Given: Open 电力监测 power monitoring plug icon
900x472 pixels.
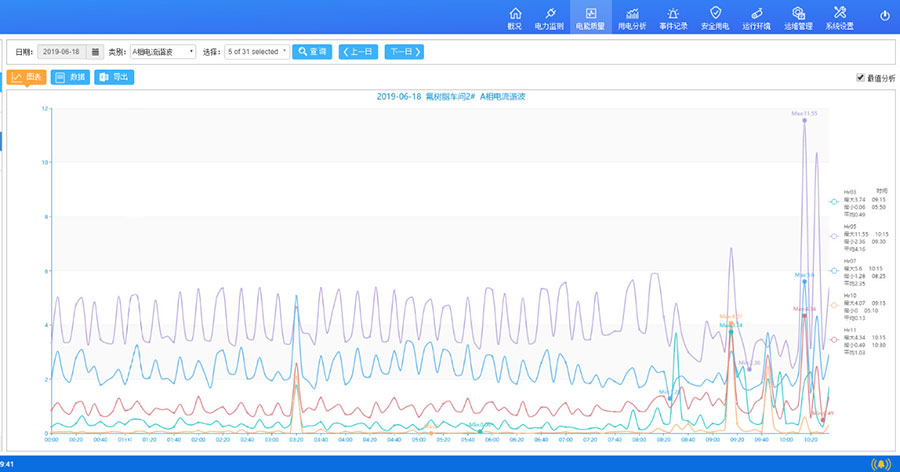Looking at the screenshot, I should tap(549, 15).
